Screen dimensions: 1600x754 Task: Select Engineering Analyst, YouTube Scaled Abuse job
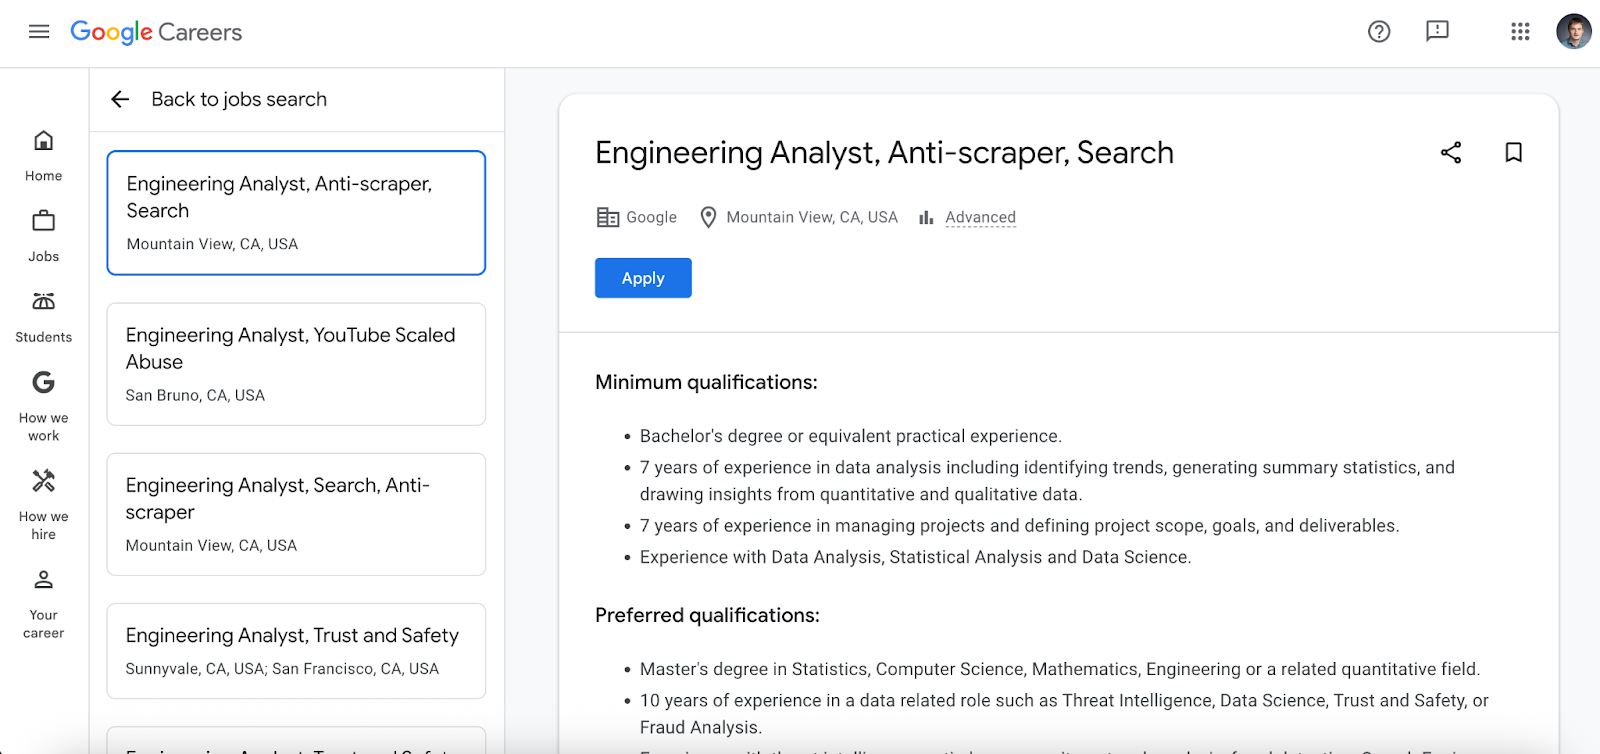click(296, 364)
